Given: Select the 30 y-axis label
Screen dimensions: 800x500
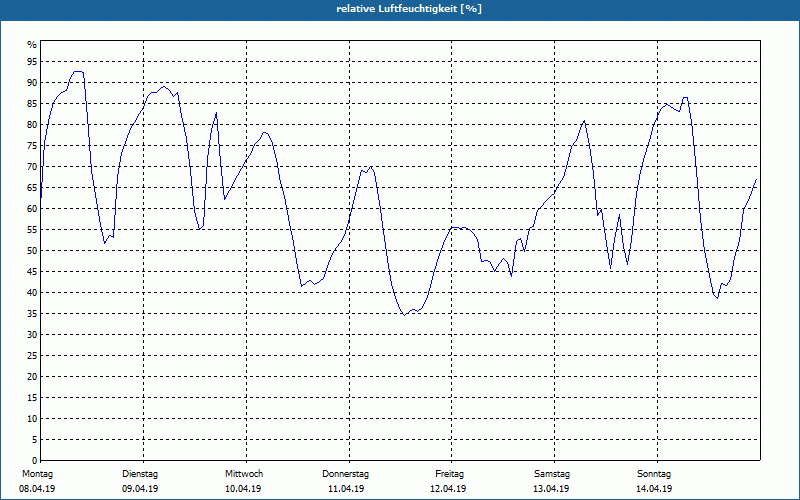Looking at the screenshot, I should [32, 334].
